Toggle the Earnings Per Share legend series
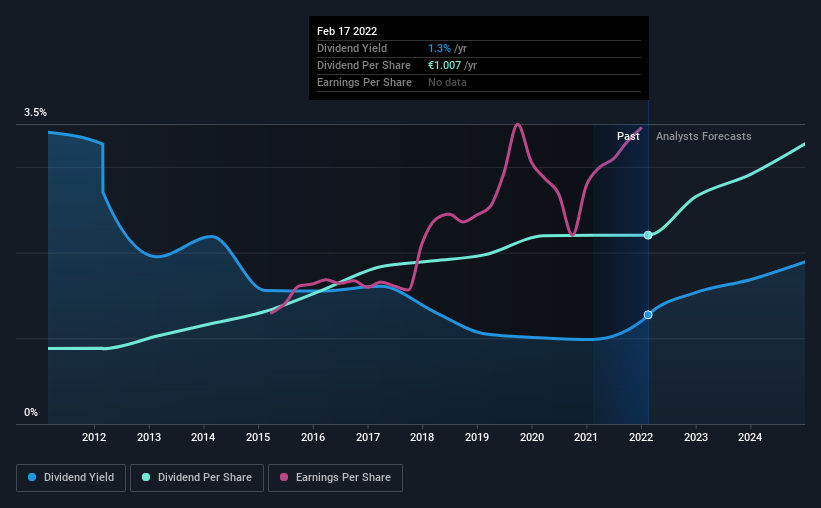This screenshot has height=508, width=821. click(335, 478)
